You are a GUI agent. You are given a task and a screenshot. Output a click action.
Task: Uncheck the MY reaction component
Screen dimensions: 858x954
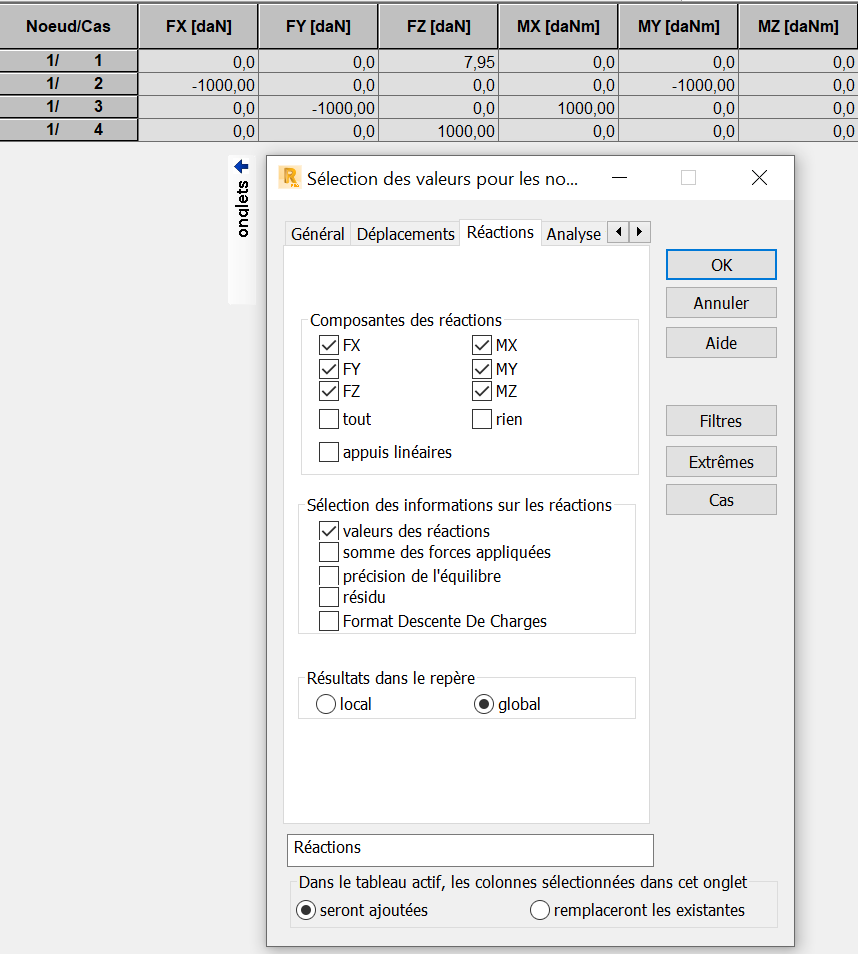[482, 369]
